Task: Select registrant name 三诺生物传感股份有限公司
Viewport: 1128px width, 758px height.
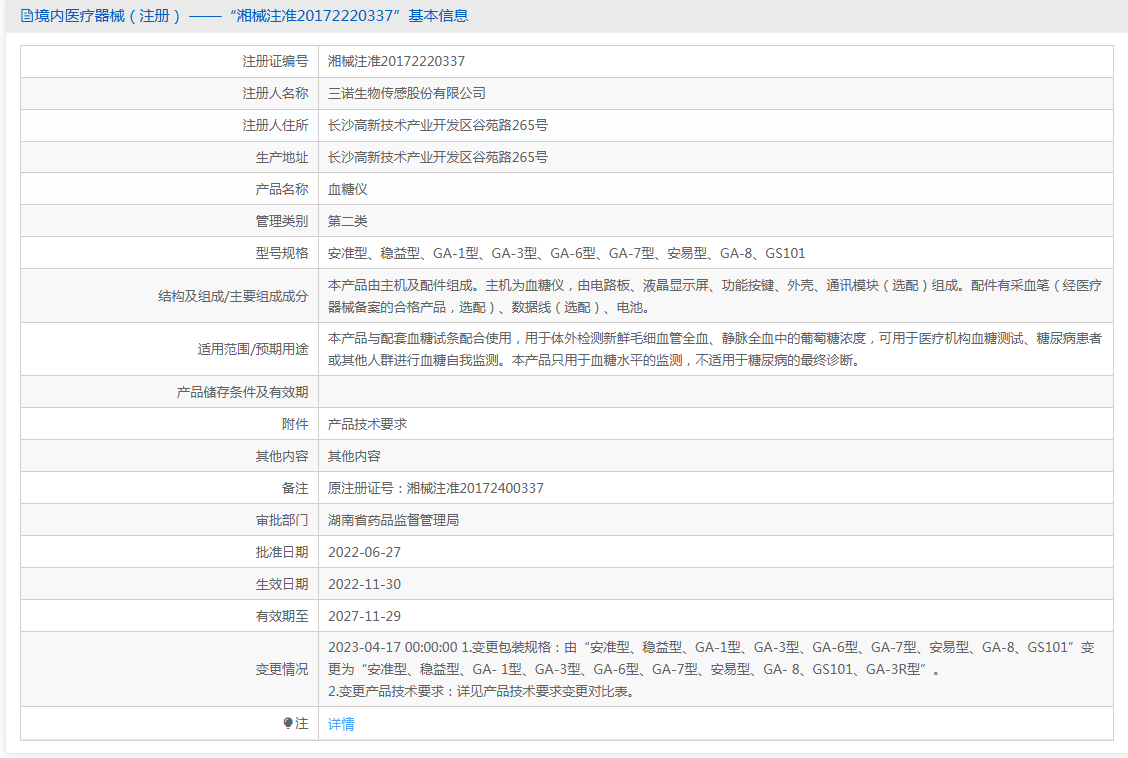Action: click(x=406, y=93)
